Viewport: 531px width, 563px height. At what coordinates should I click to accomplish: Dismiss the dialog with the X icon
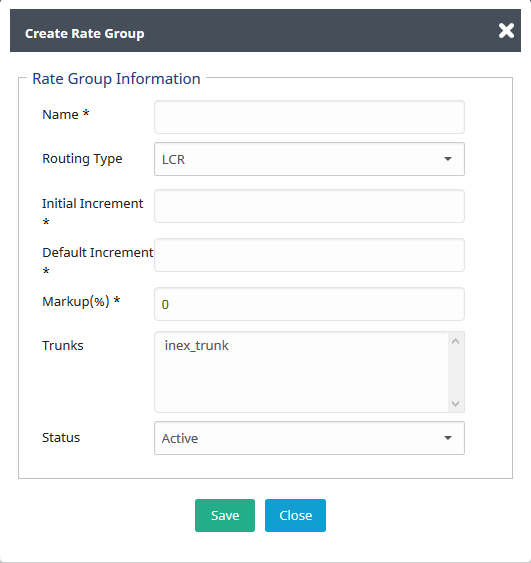click(x=506, y=31)
